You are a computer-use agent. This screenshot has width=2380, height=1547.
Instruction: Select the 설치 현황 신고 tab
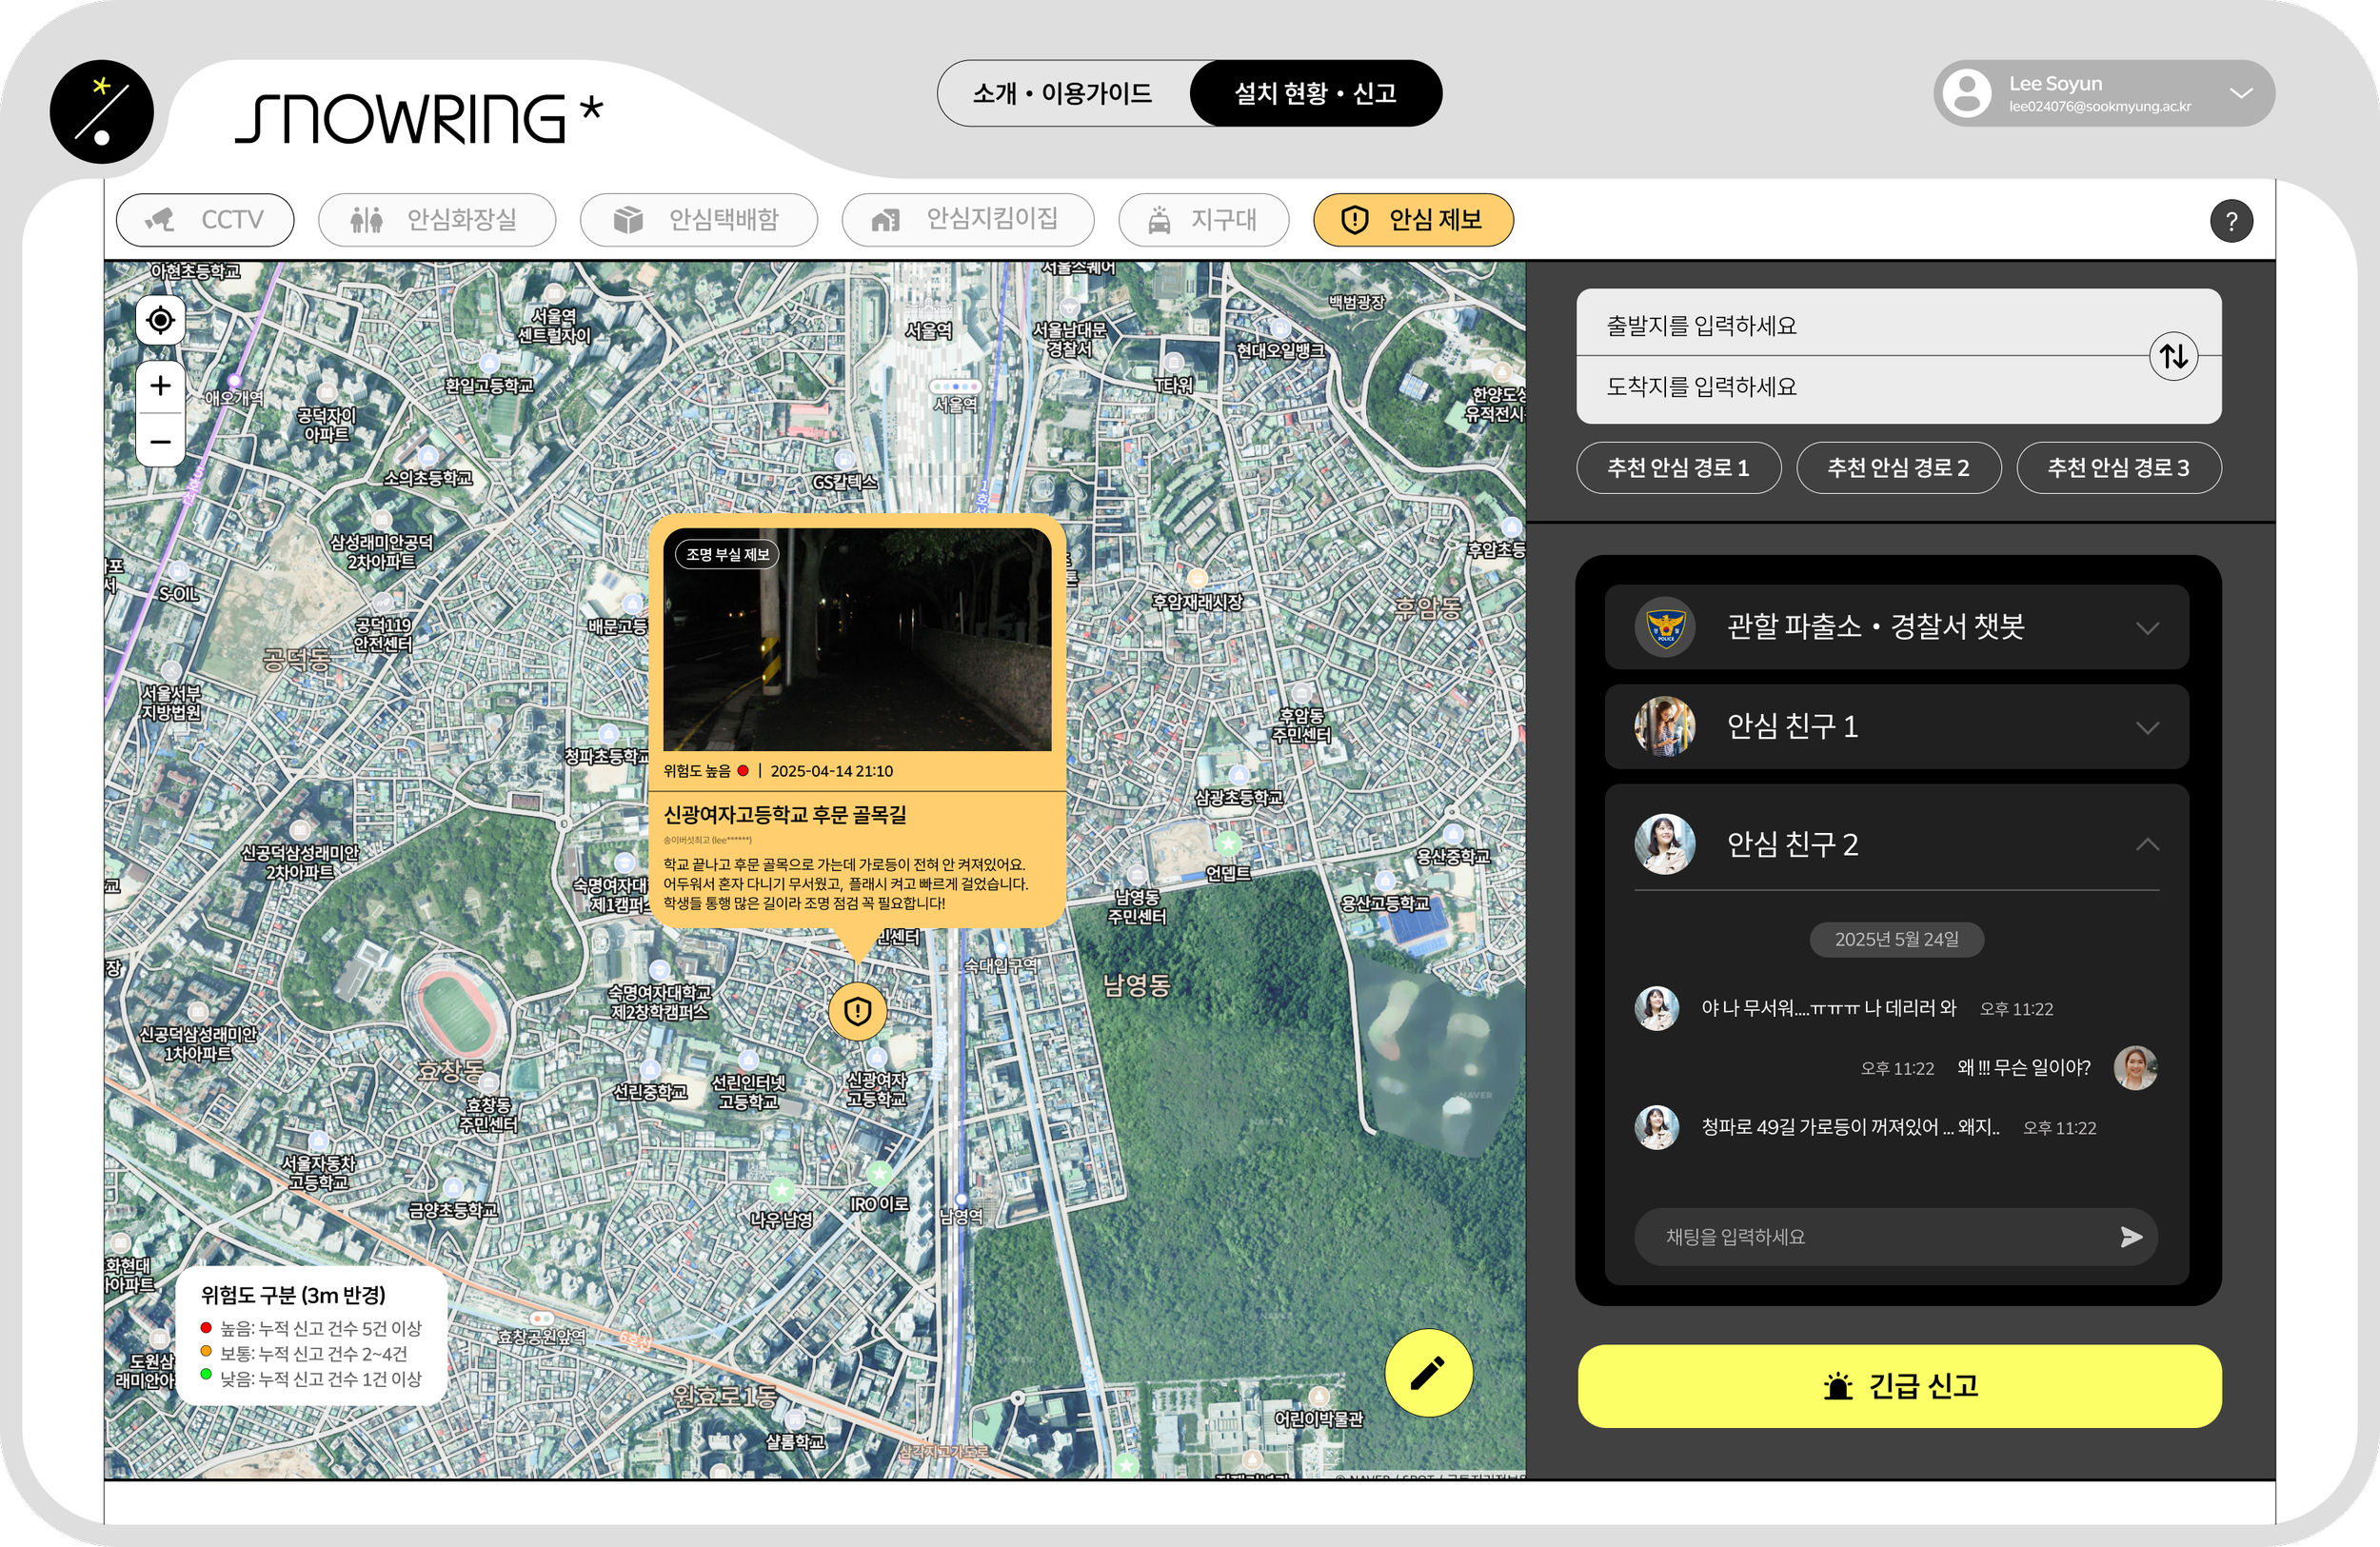coord(1315,94)
